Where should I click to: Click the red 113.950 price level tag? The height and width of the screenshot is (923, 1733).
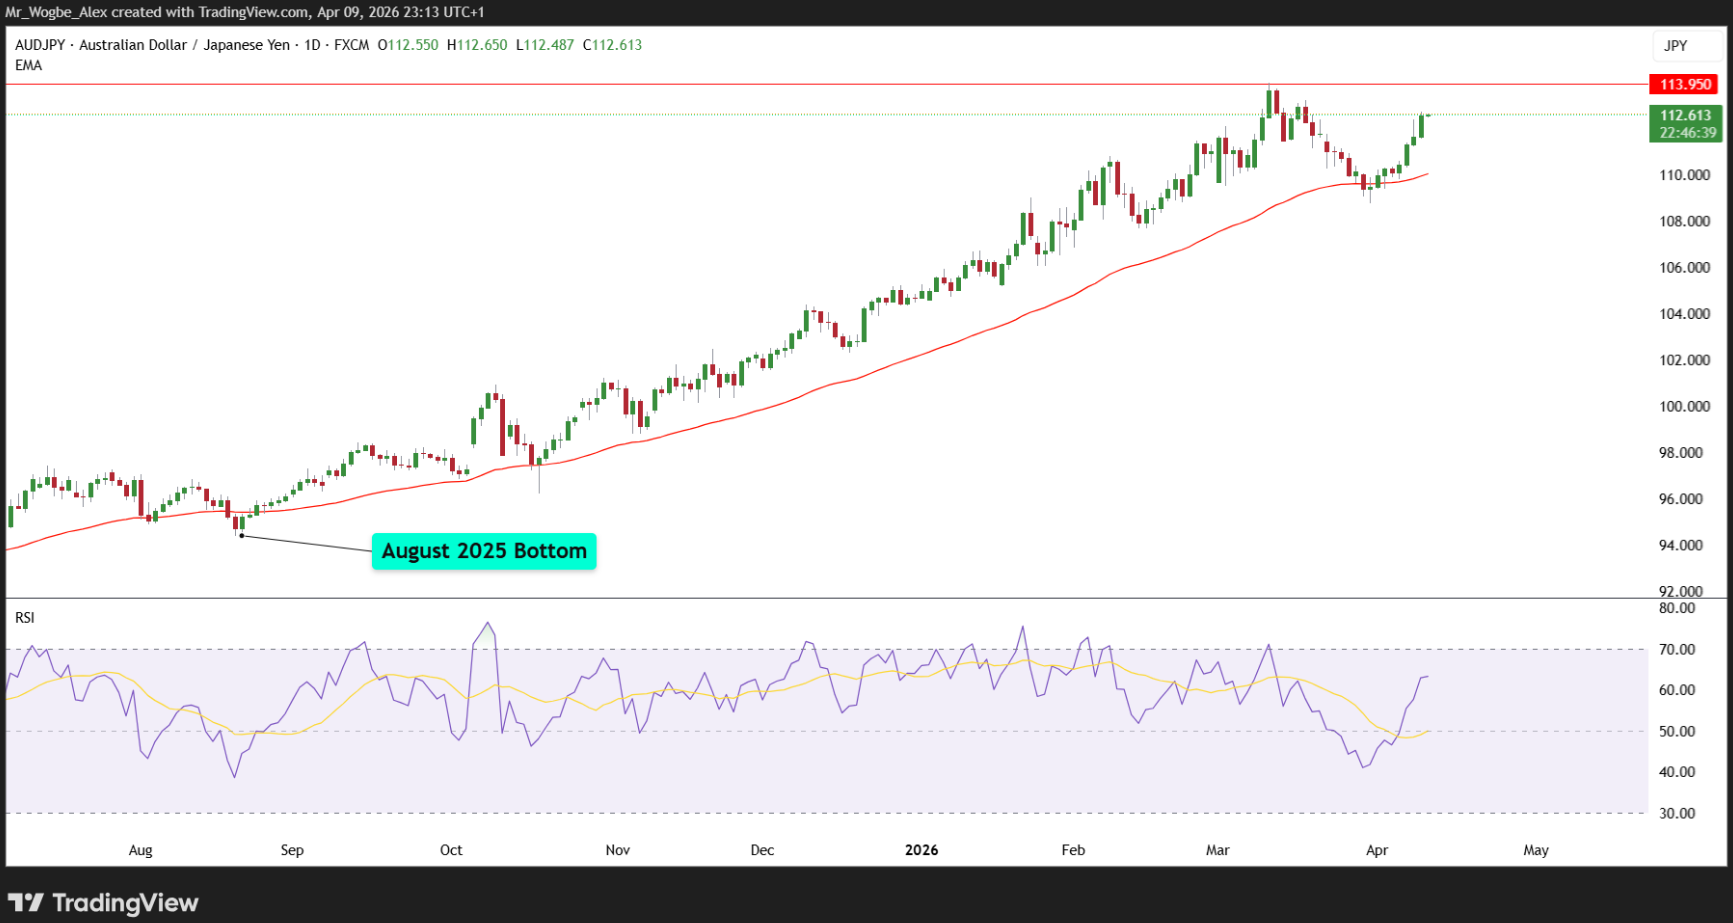click(1683, 85)
